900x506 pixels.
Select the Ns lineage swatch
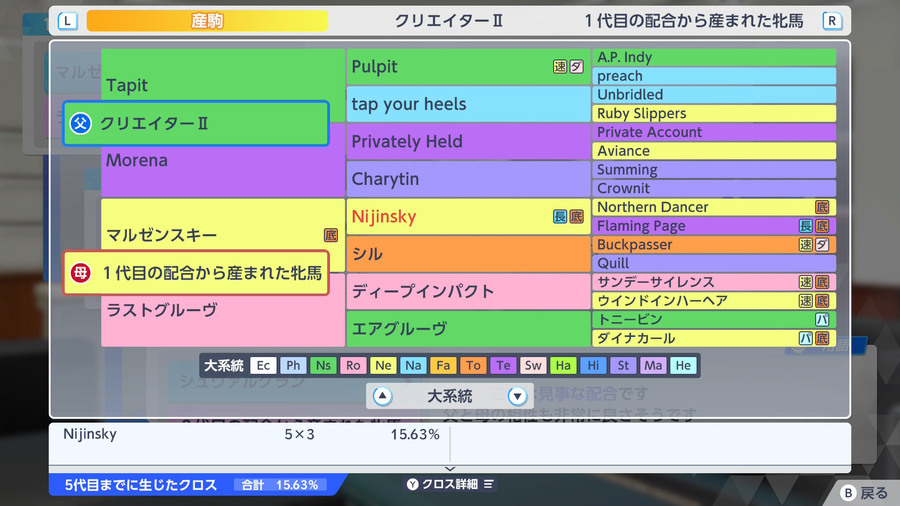pyautogui.click(x=323, y=365)
